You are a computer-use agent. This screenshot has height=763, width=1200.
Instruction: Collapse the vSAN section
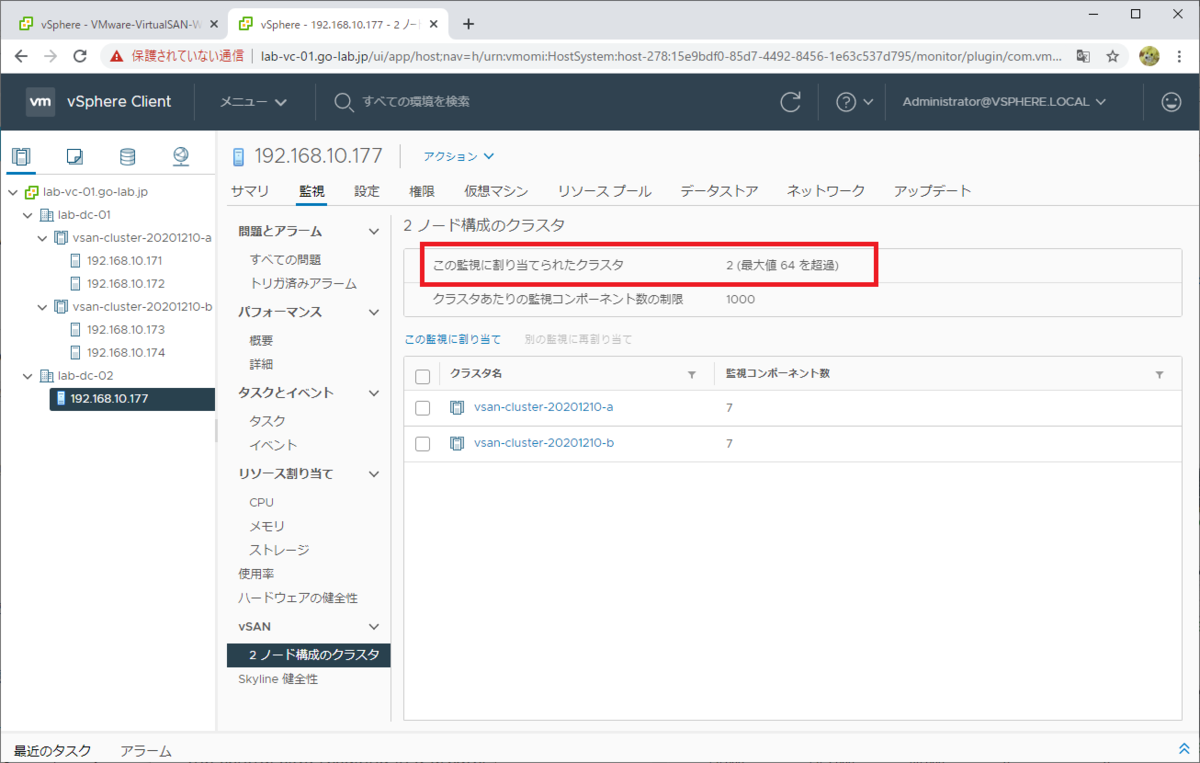tap(374, 626)
